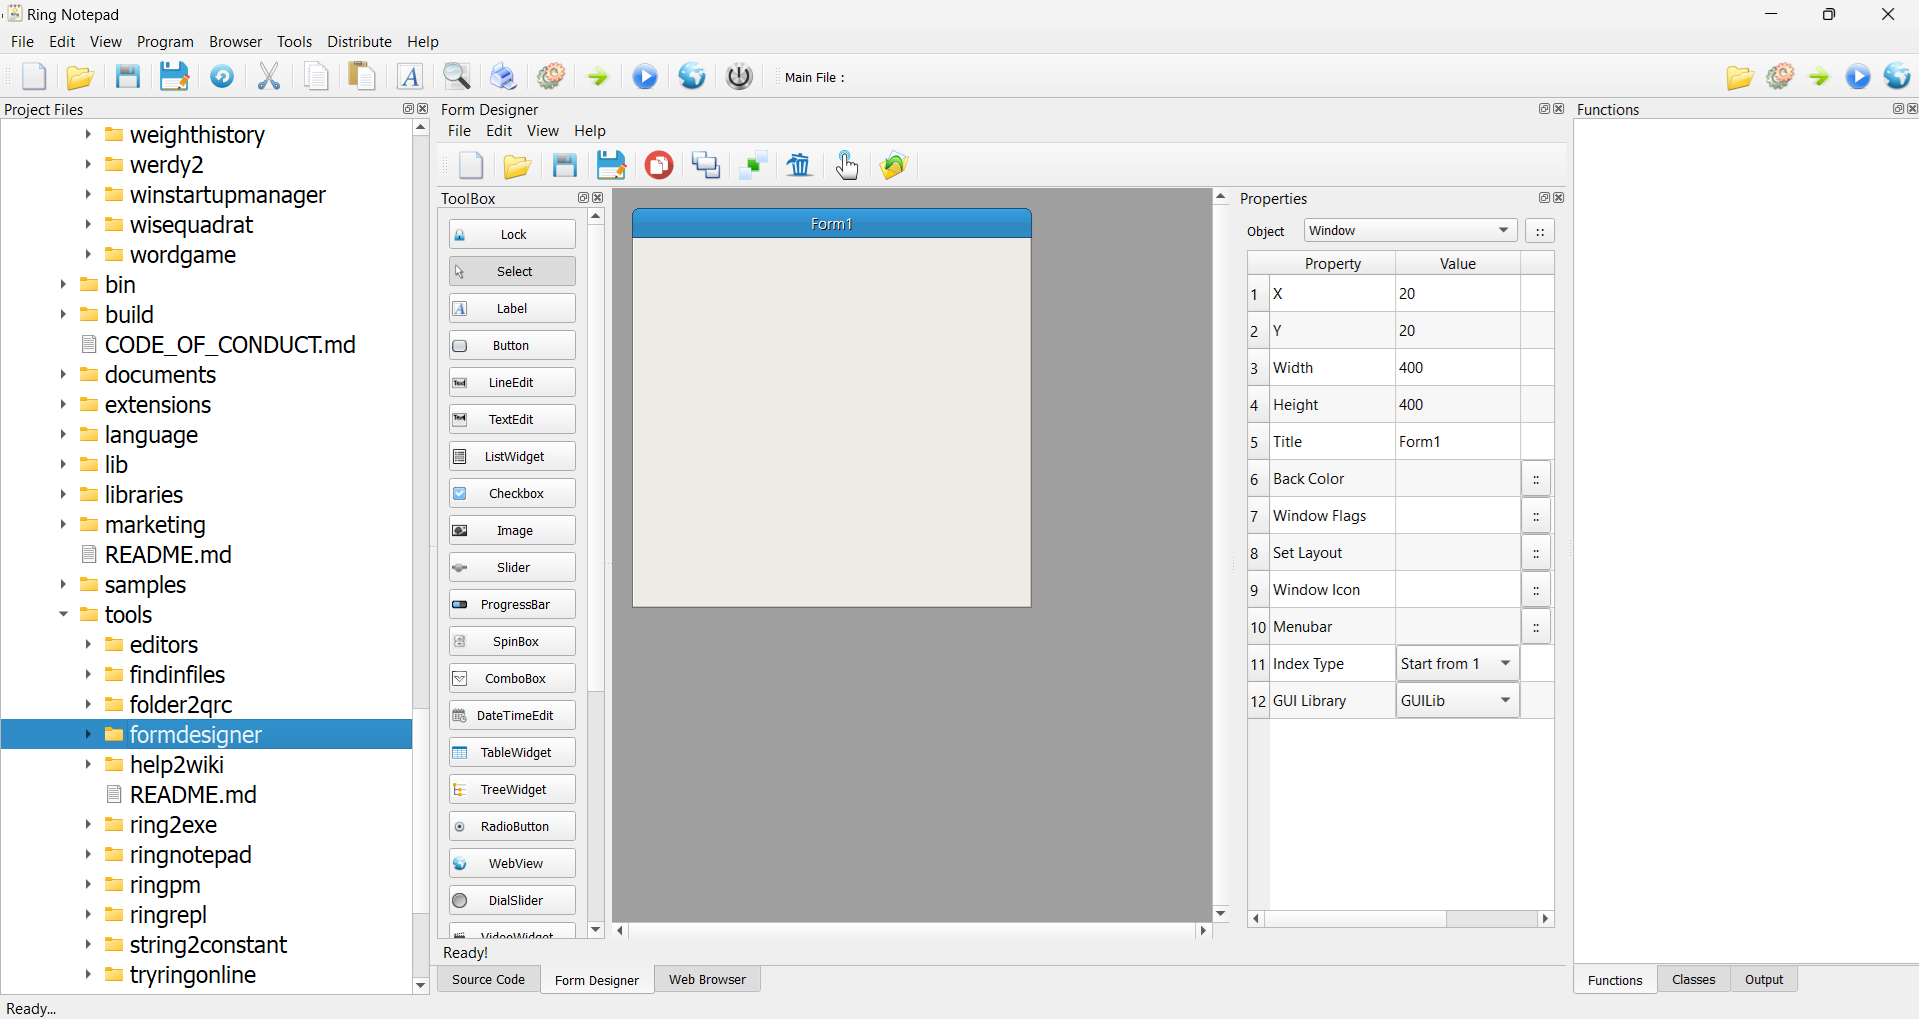Activate the stop/close form icon

(x=659, y=165)
